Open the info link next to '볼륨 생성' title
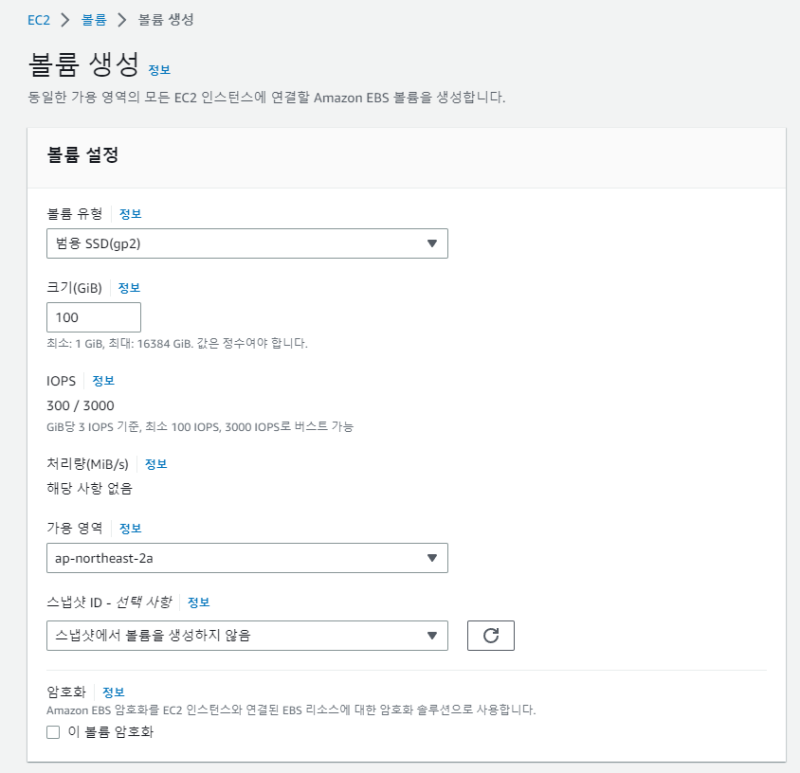Image resolution: width=800 pixels, height=773 pixels. click(x=159, y=70)
